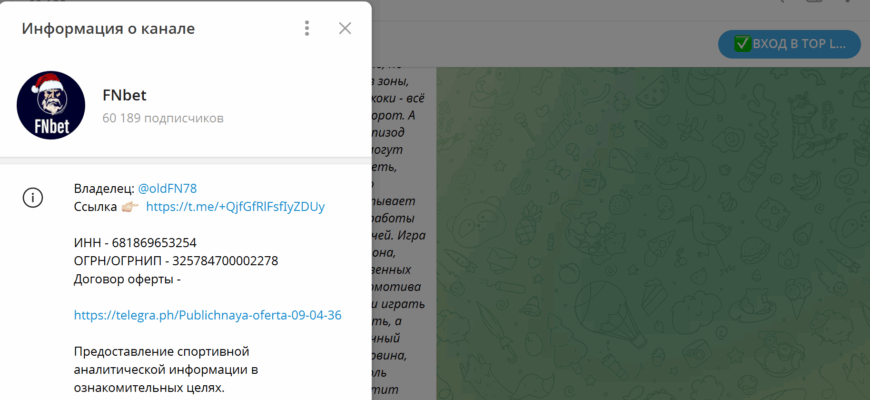Viewport: 870px width, 400px height.
Task: Open the FNbet channel avatar photo
Action: pos(51,105)
